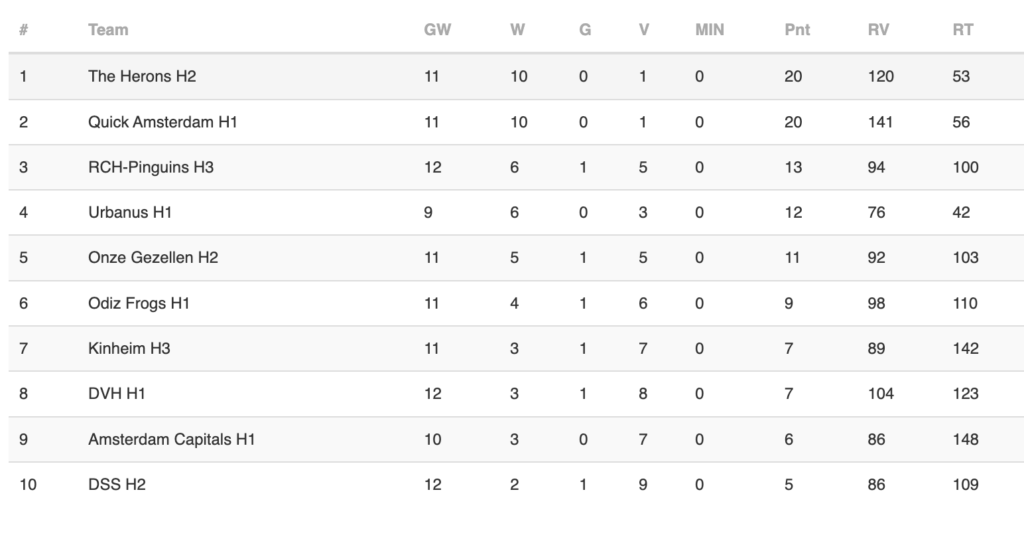
Task: Click the RV column header
Action: (x=878, y=30)
